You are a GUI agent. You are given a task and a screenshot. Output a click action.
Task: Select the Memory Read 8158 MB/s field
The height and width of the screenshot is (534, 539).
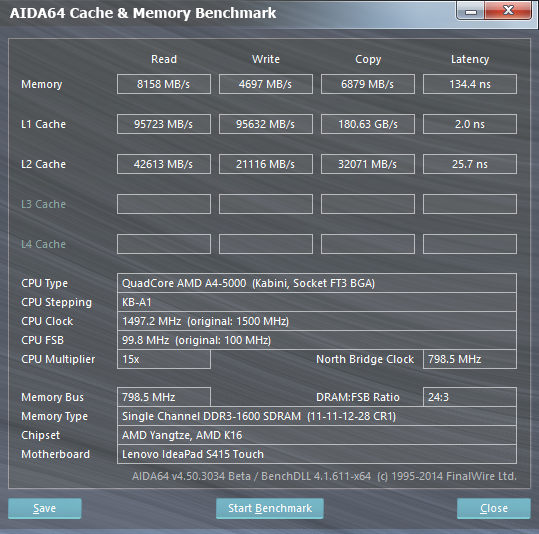(164, 84)
